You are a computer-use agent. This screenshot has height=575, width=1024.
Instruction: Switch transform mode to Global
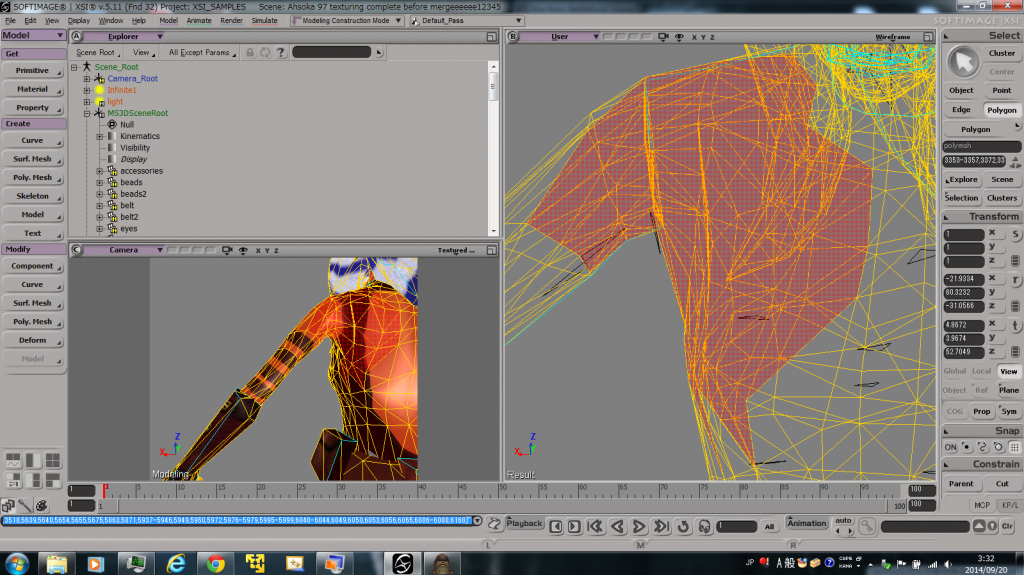(x=955, y=371)
